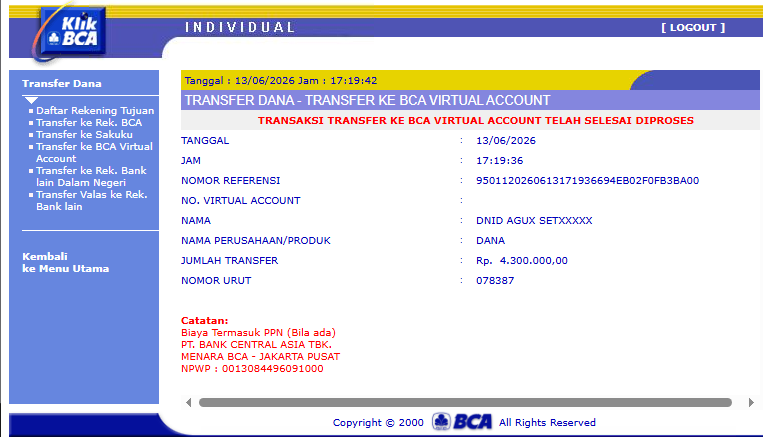Click the Tanggal Jam timestamp in yellow bar

tap(281, 80)
